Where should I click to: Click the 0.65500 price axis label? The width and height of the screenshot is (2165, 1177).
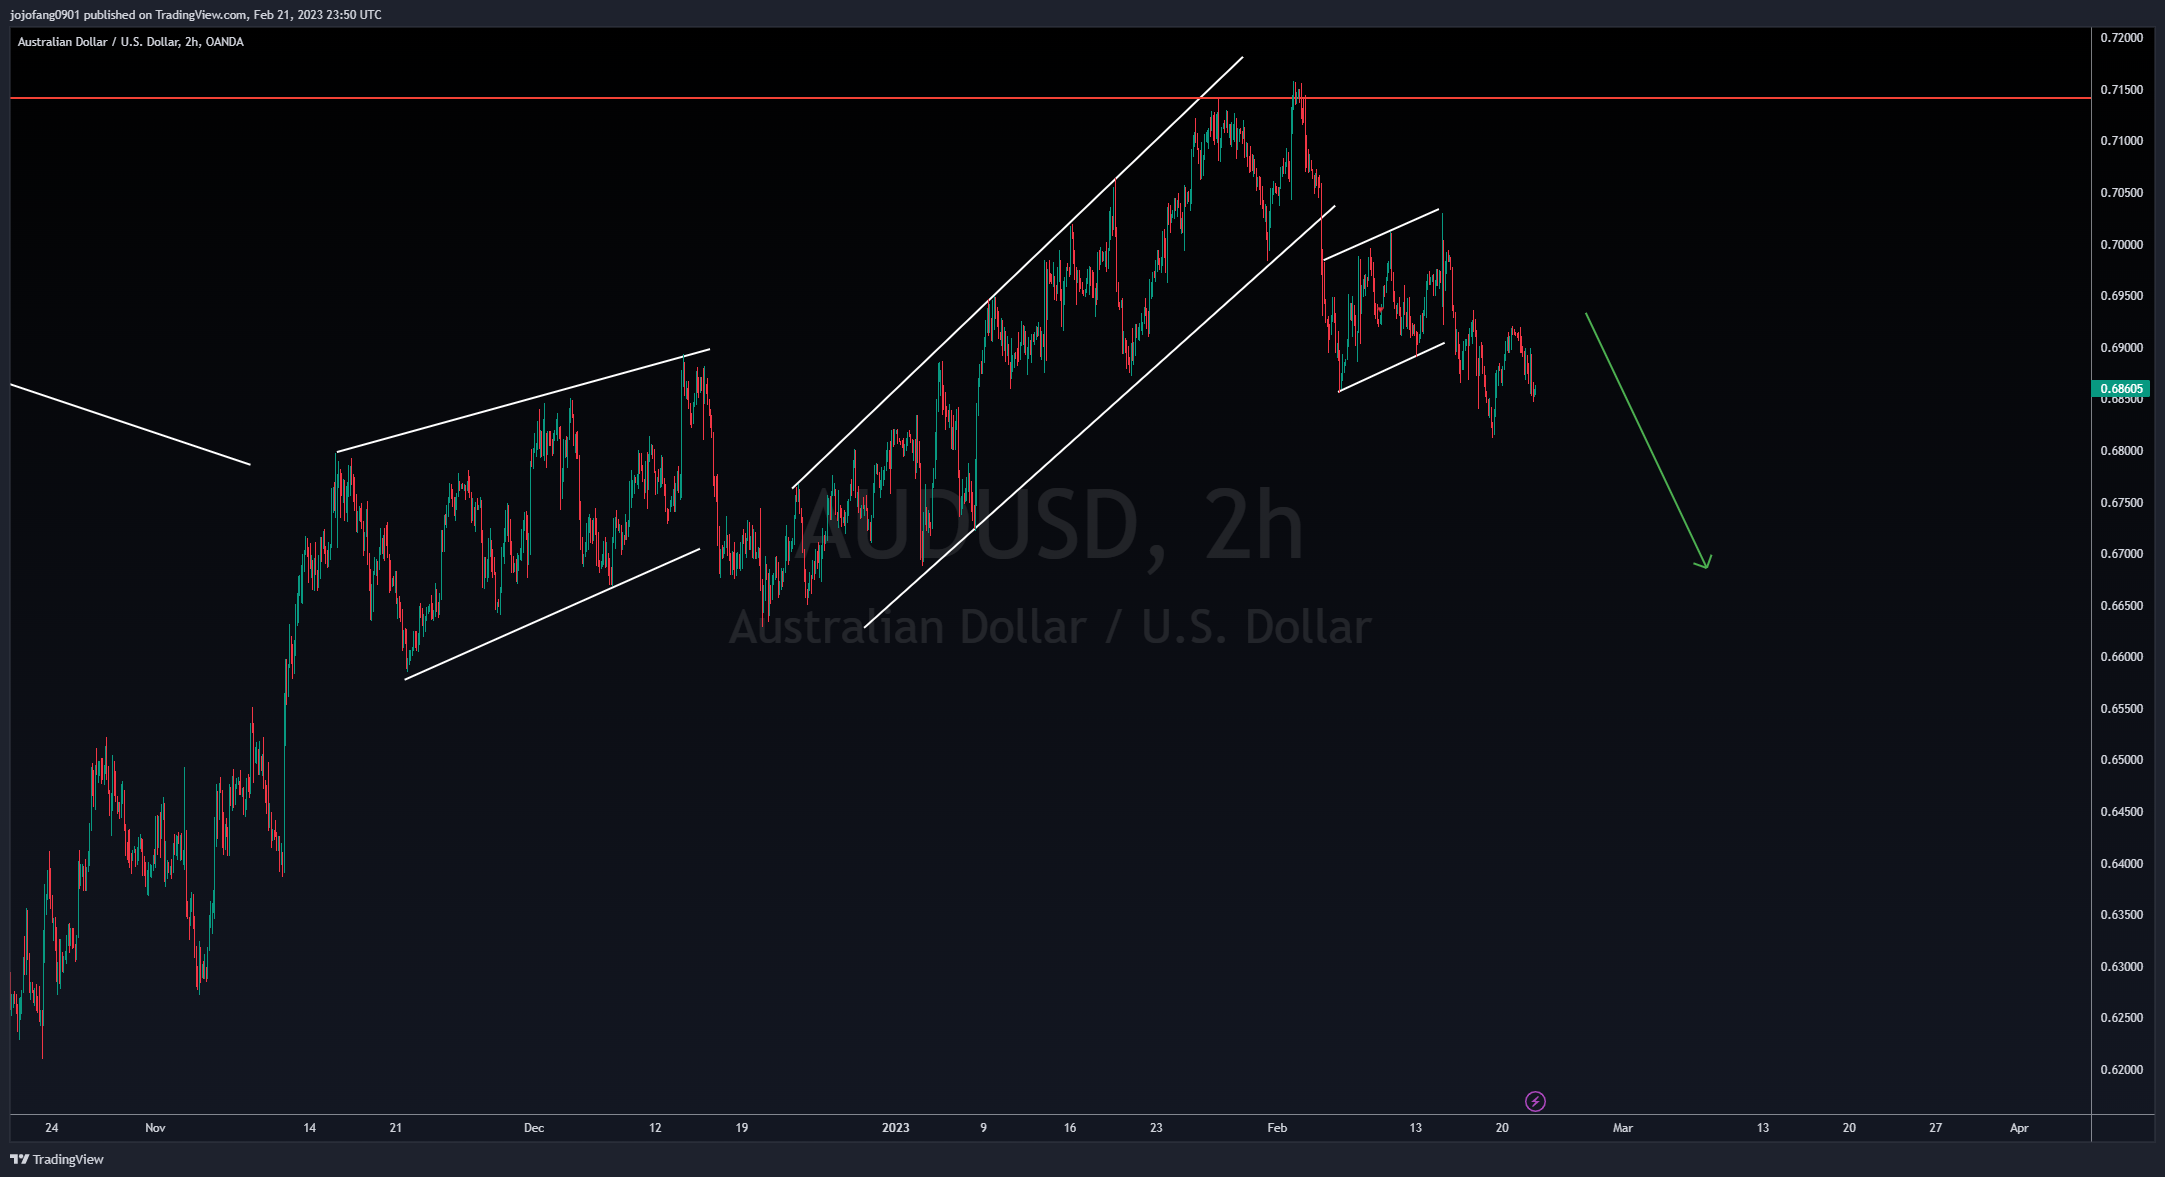click(2121, 709)
